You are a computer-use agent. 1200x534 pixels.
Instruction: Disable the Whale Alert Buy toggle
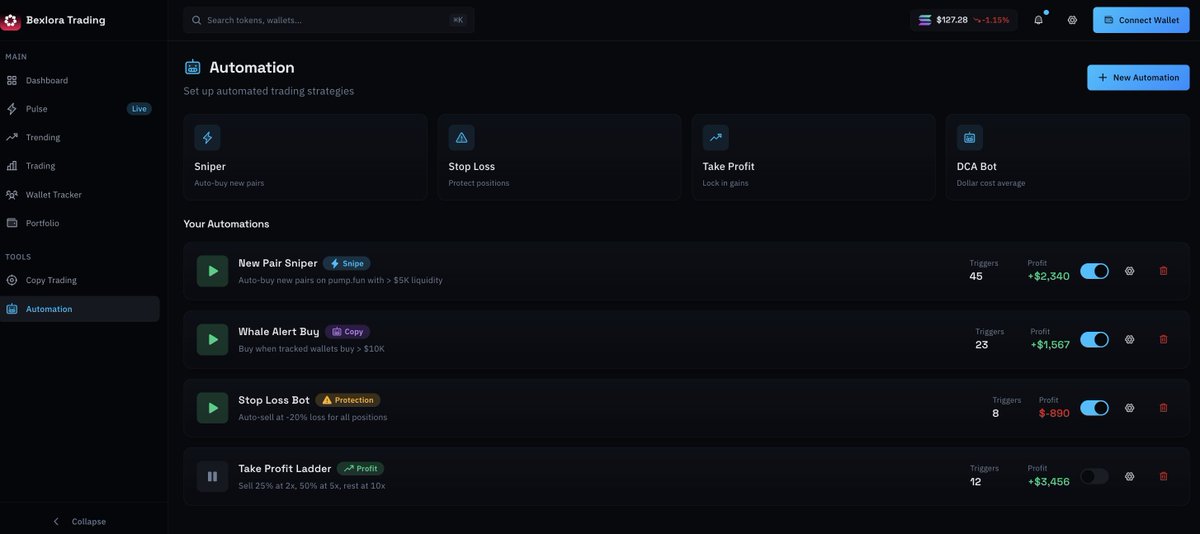[x=1095, y=339]
